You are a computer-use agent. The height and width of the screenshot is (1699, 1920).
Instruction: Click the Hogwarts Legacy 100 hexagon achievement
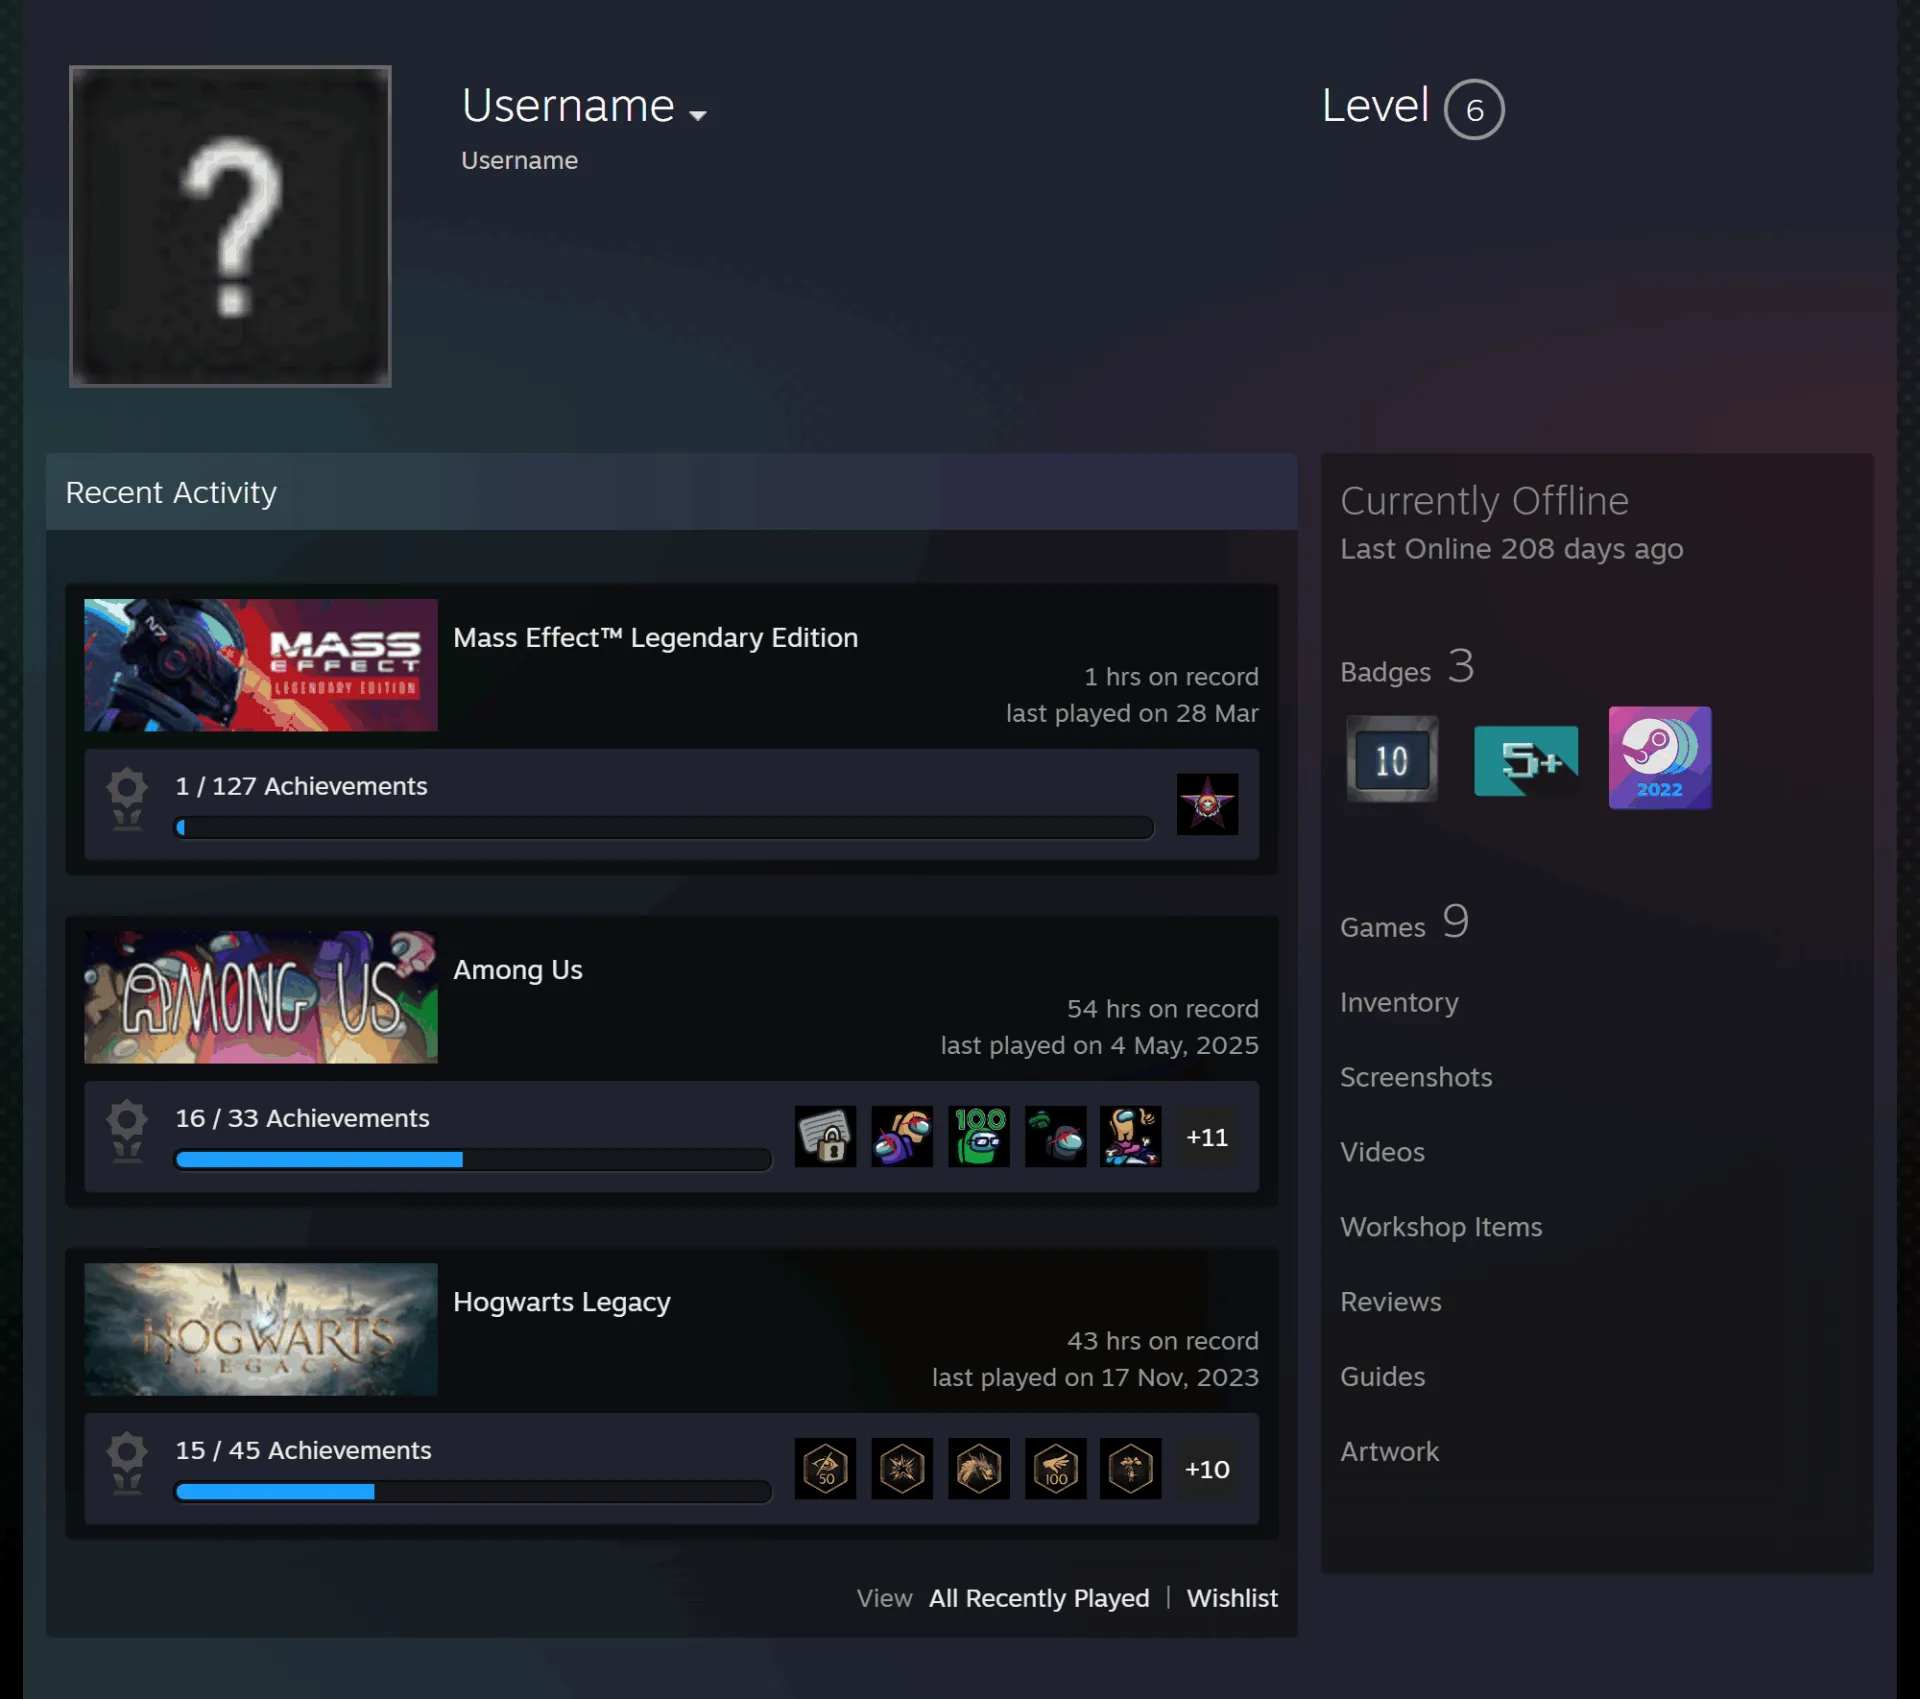1055,1468
